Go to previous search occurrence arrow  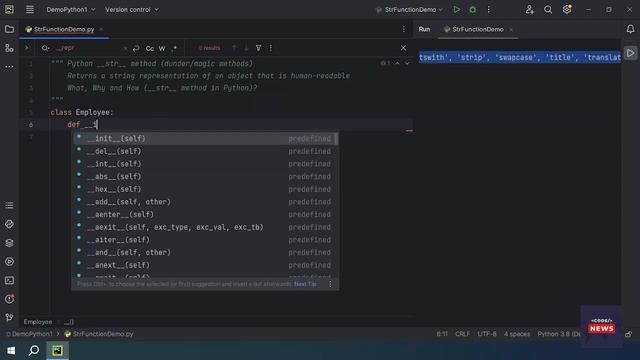tap(234, 48)
